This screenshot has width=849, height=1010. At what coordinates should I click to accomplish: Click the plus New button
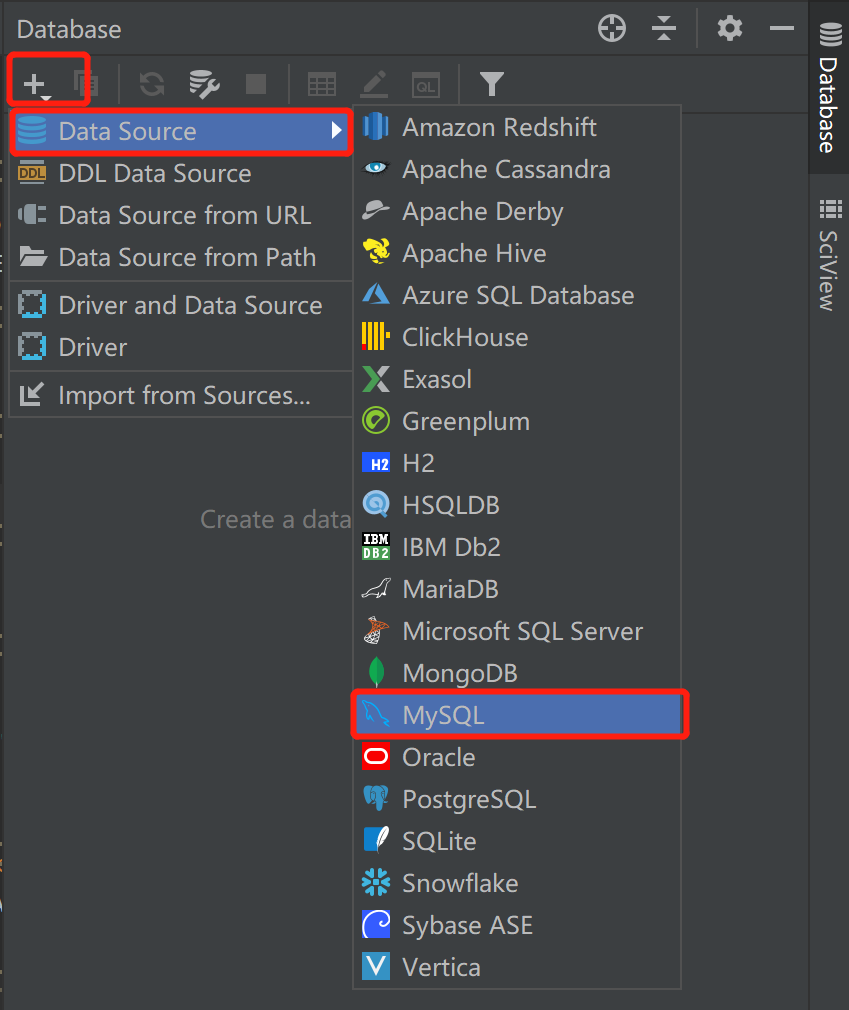pyautogui.click(x=34, y=84)
